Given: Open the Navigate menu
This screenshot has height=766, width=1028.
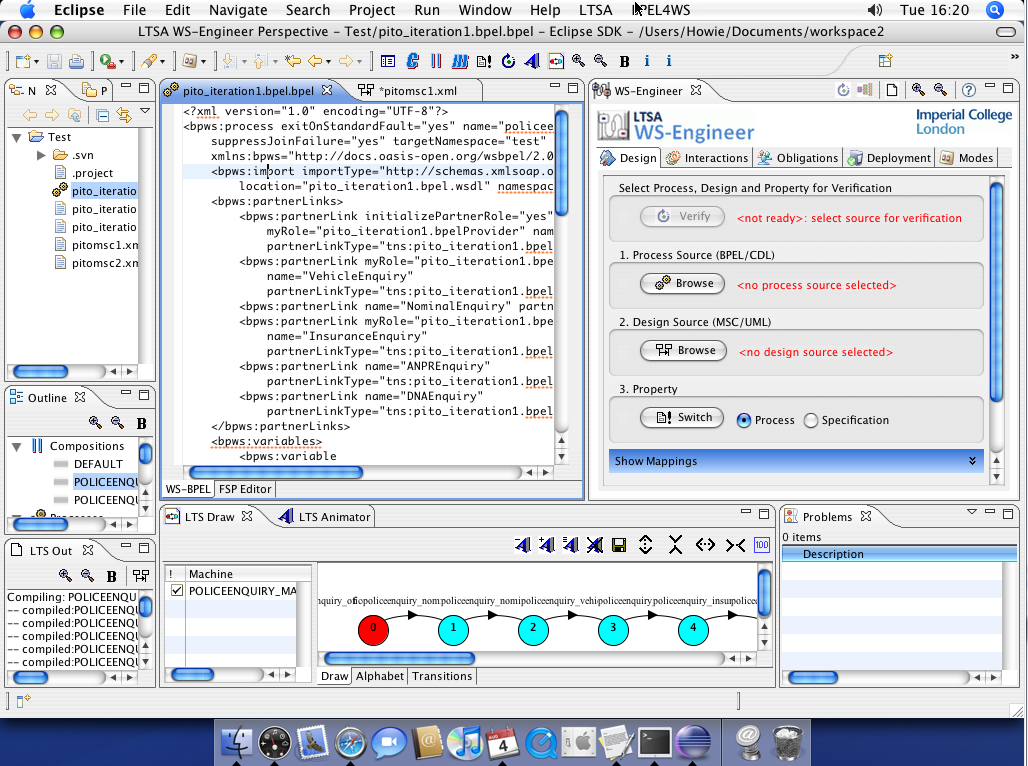Looking at the screenshot, I should click(x=238, y=10).
